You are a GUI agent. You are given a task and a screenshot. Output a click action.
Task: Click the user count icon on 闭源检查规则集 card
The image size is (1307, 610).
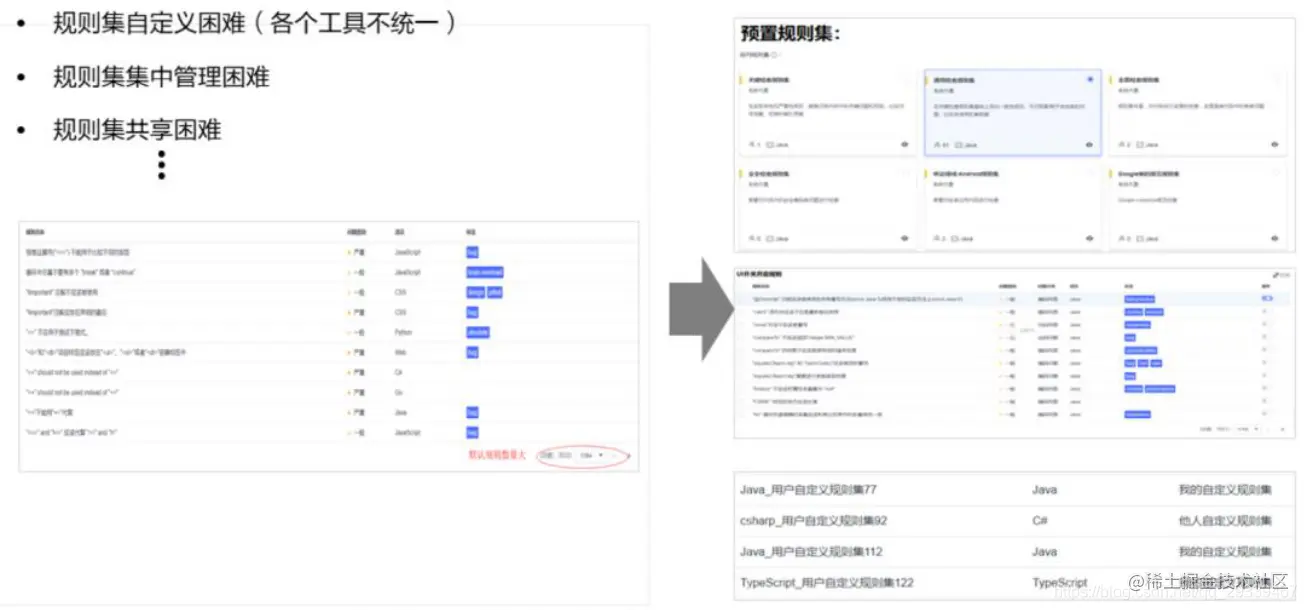click(x=752, y=145)
